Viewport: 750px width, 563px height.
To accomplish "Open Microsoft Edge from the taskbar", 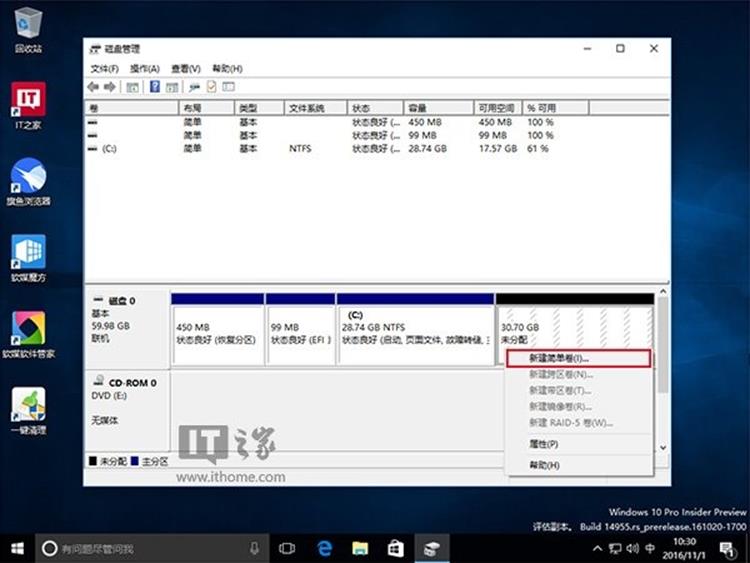I will [324, 548].
